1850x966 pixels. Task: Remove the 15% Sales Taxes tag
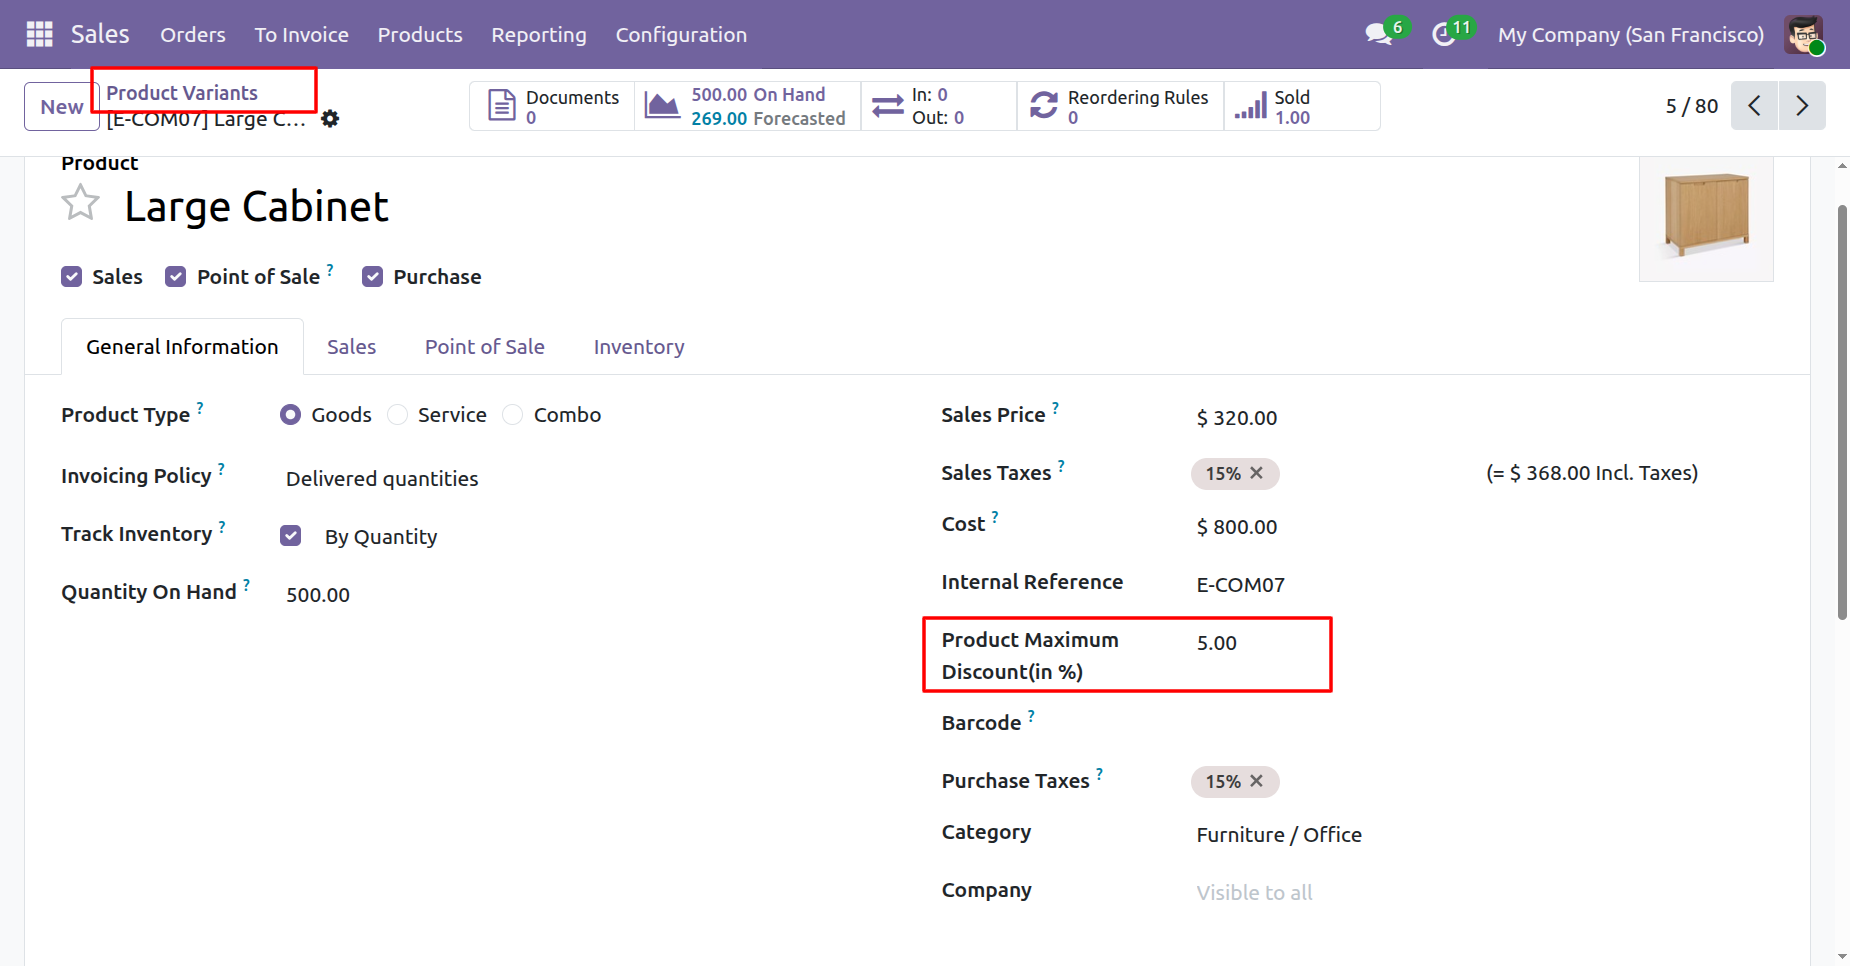(x=1257, y=473)
